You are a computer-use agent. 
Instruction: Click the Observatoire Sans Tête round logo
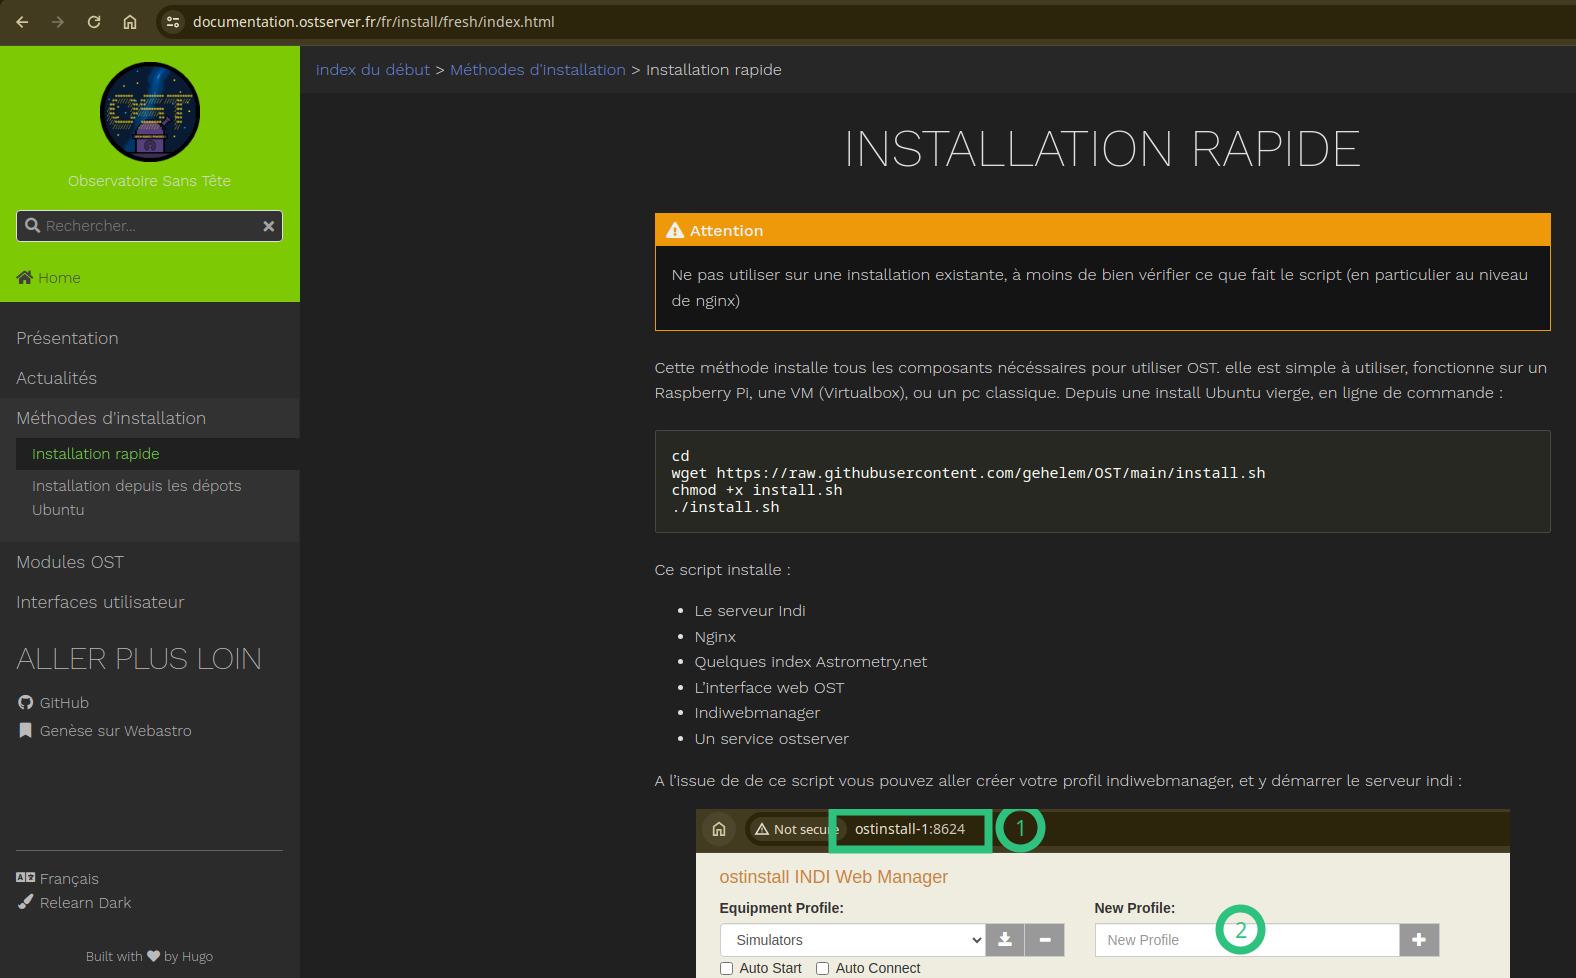150,112
